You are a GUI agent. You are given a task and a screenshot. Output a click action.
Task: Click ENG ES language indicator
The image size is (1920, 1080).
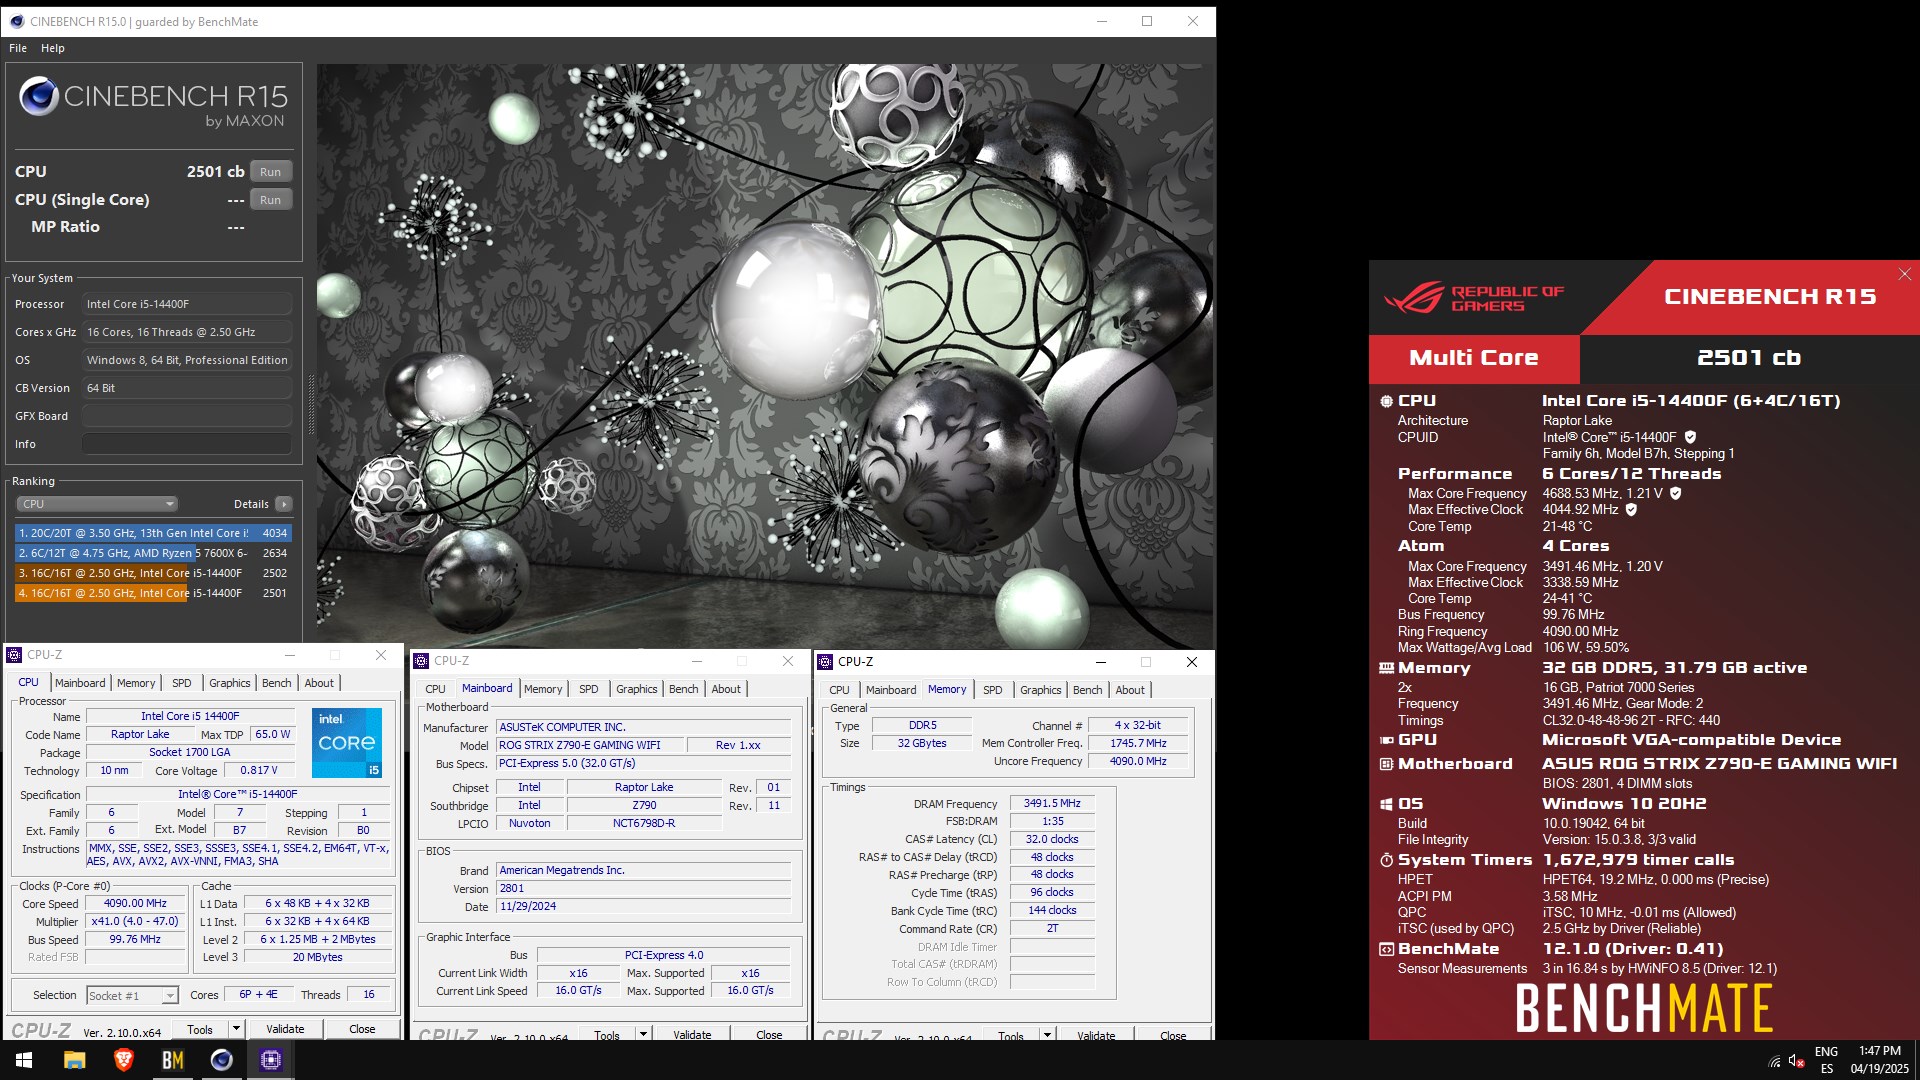point(1827,1060)
